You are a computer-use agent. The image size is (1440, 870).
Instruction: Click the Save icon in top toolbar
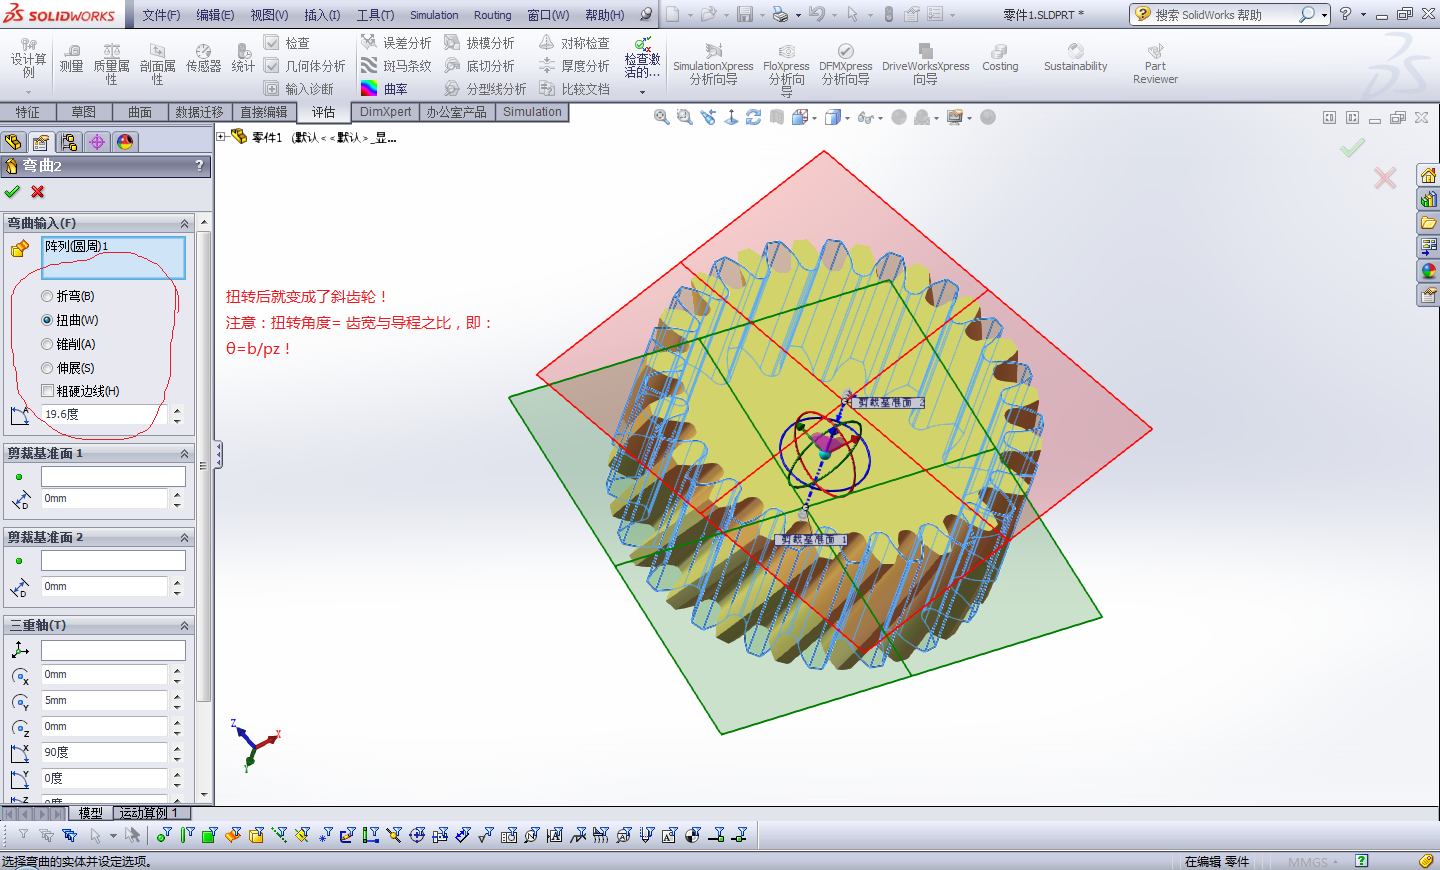coord(745,14)
